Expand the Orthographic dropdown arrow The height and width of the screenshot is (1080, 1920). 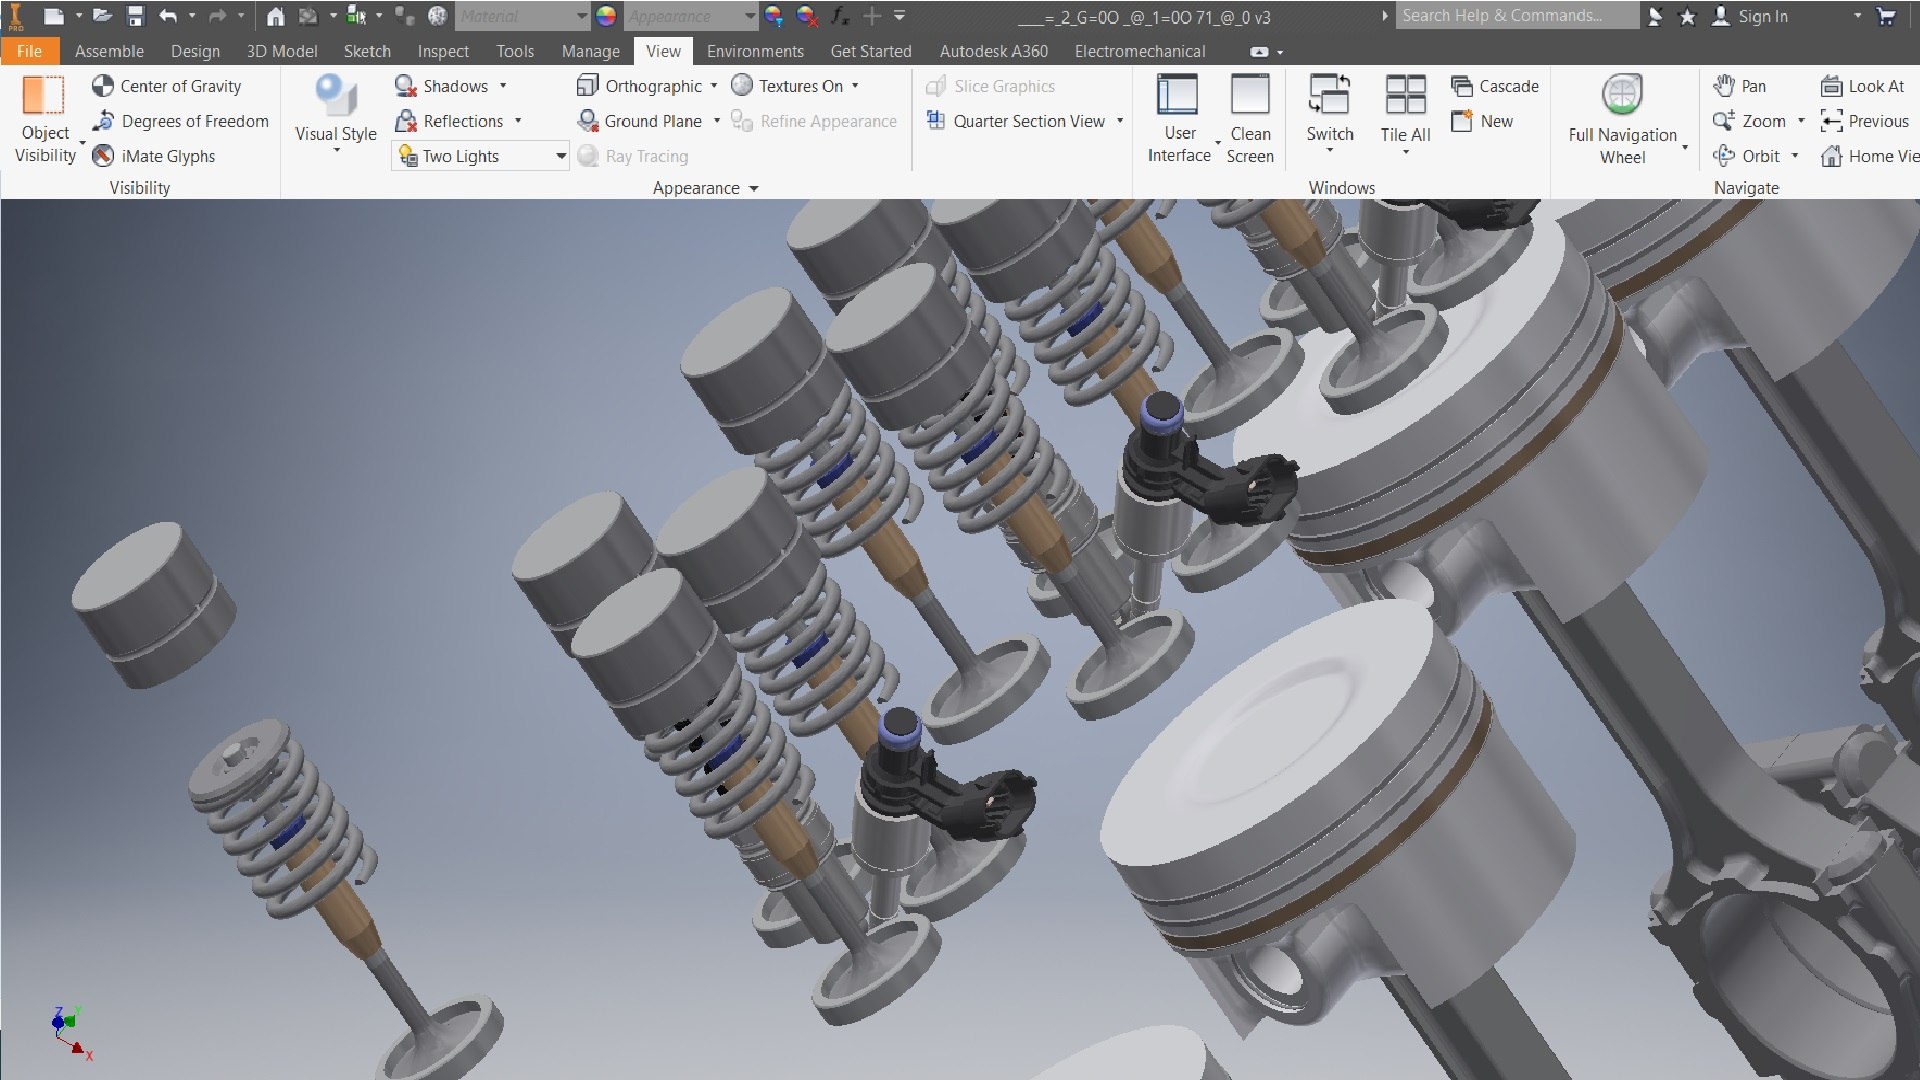pyautogui.click(x=714, y=86)
